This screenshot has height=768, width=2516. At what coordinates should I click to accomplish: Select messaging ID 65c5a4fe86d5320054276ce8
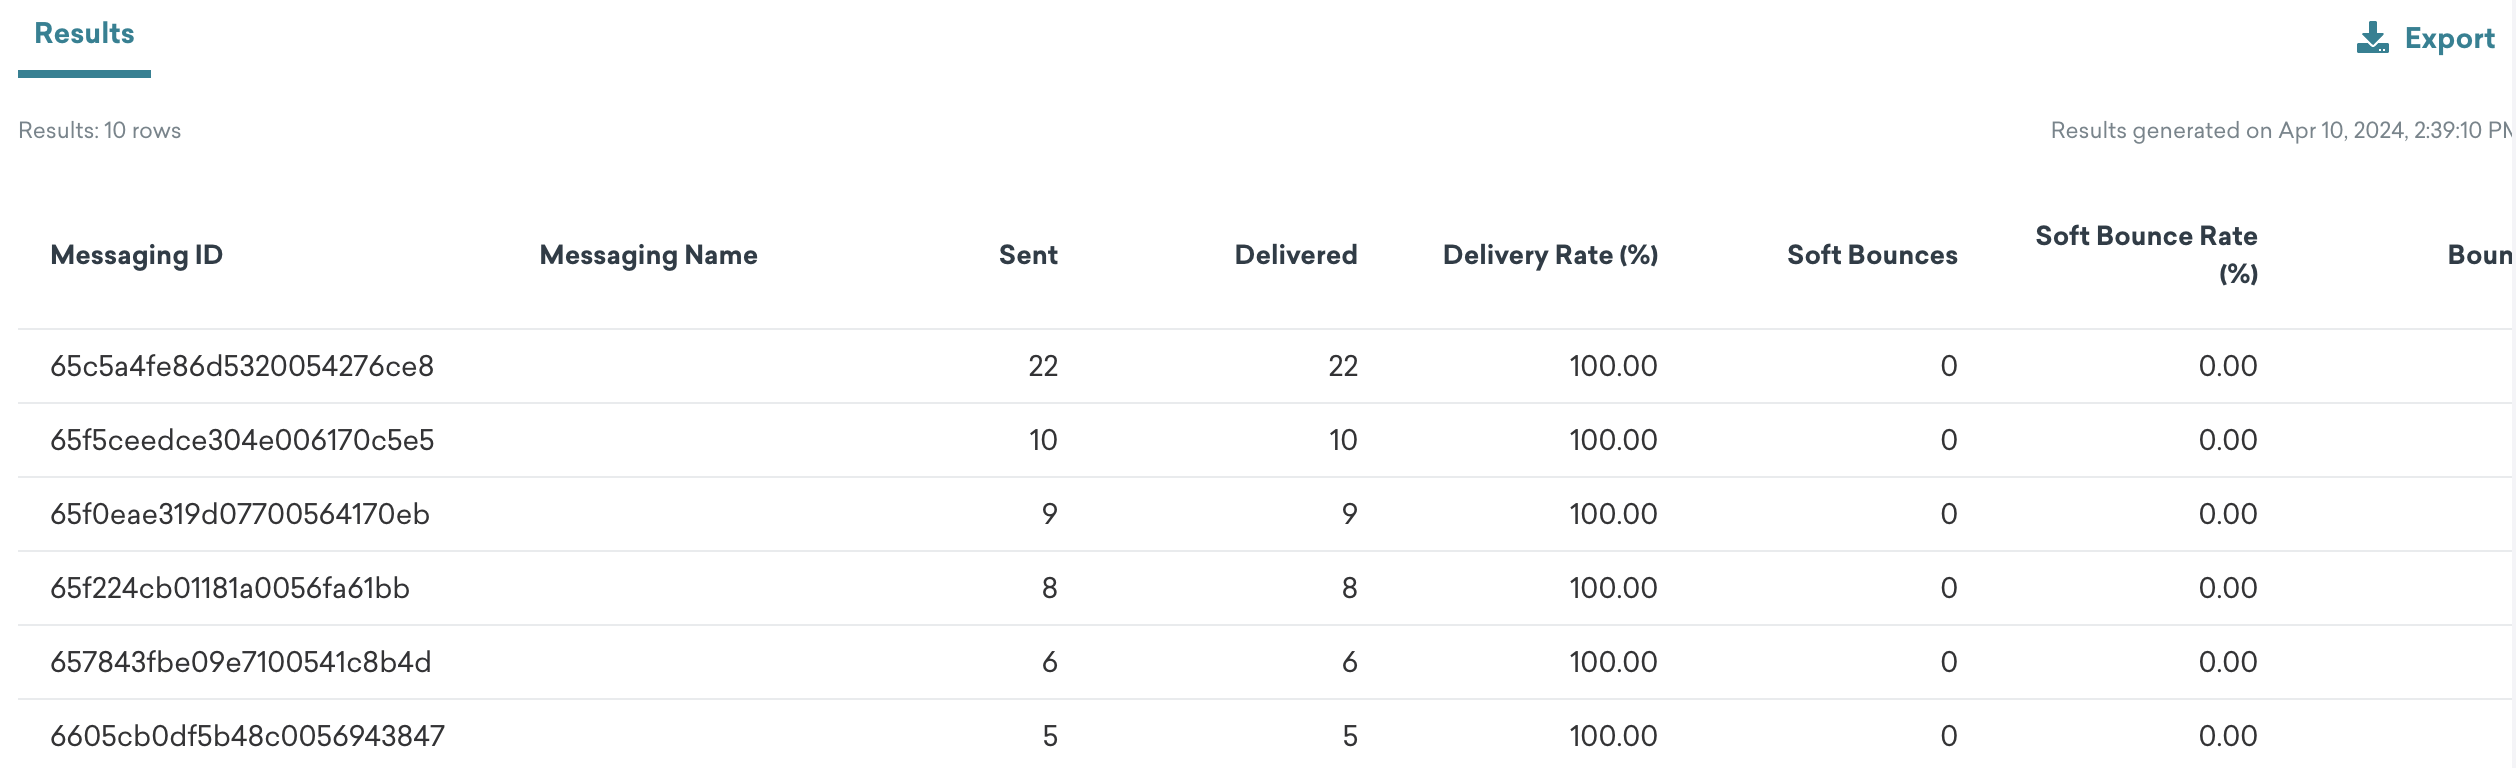pyautogui.click(x=242, y=366)
